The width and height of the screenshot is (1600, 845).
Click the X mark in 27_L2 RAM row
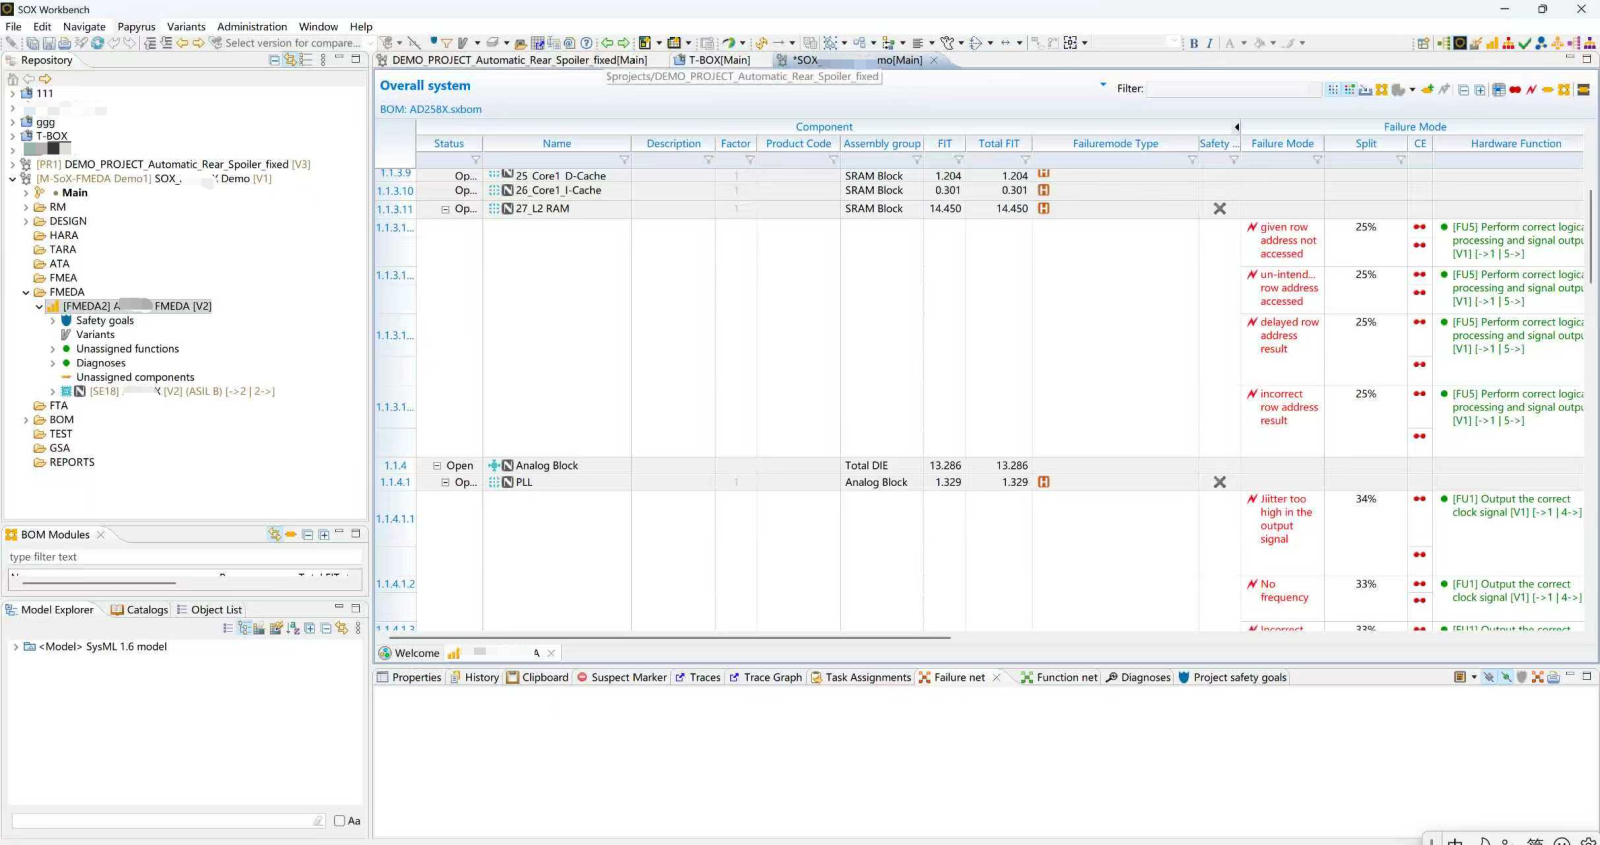1219,209
